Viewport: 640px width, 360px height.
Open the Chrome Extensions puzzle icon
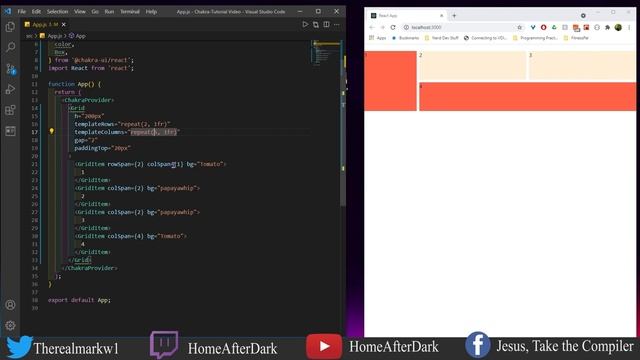pyautogui.click(x=607, y=27)
